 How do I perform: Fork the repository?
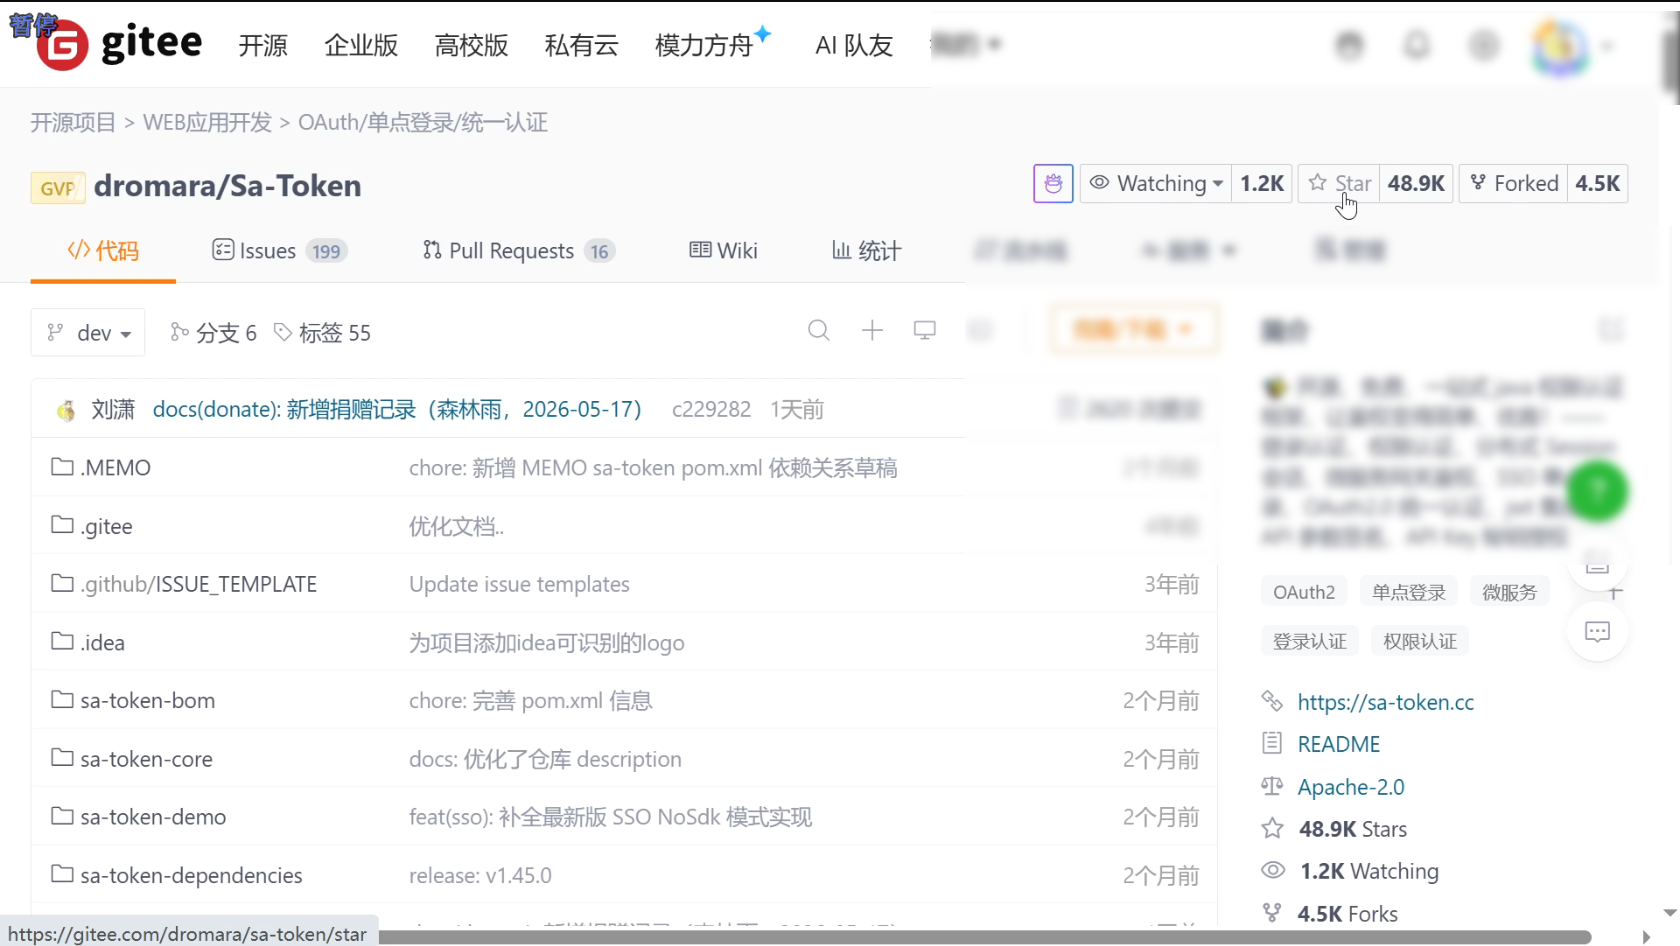pyautogui.click(x=1514, y=183)
